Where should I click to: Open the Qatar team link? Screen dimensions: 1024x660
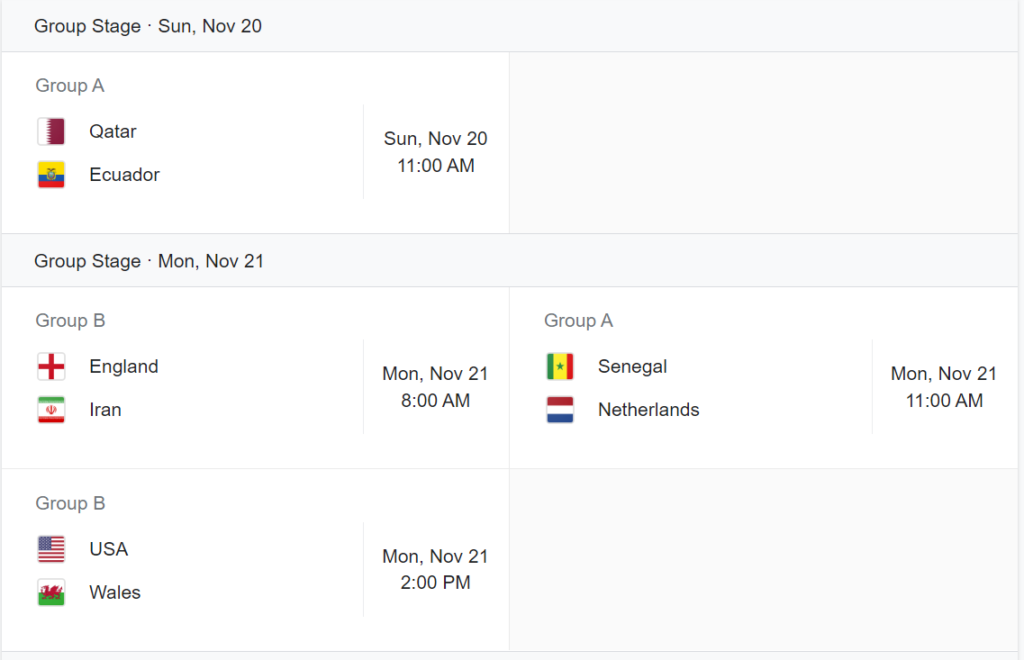point(113,132)
